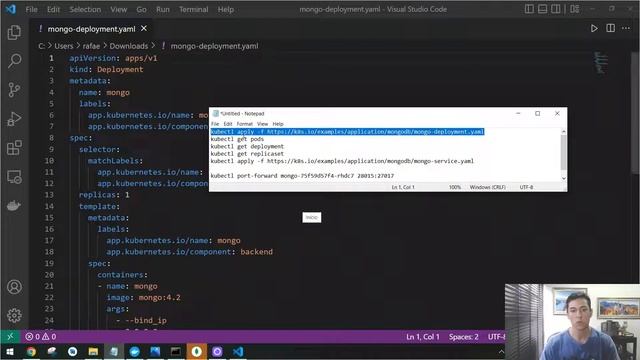640x360 pixels.
Task: Open the Windows Start menu
Action: [x=10, y=351]
